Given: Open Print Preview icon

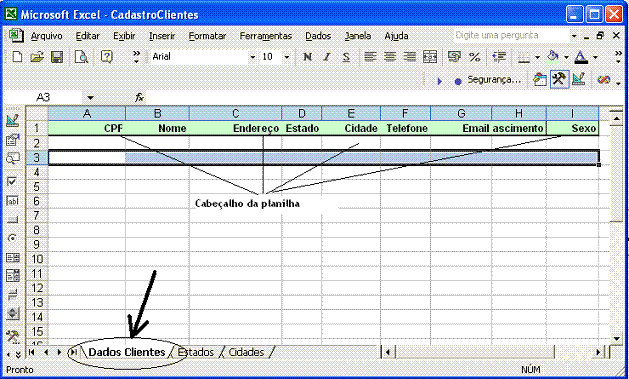Looking at the screenshot, I should 81,57.
